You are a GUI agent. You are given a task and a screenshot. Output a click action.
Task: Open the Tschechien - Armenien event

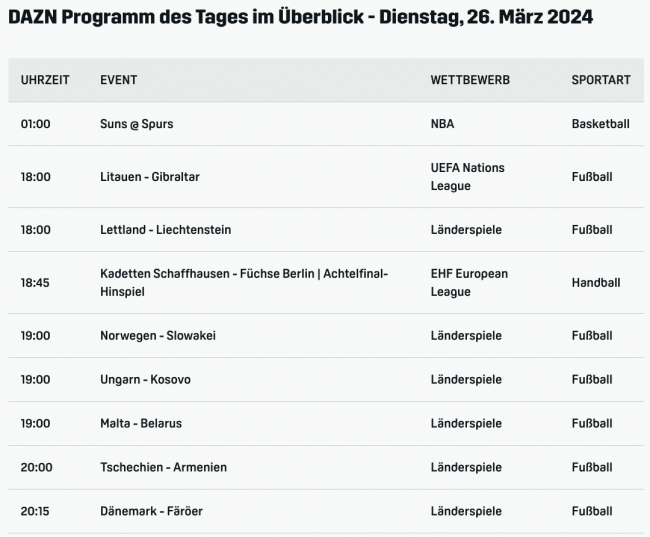point(163,468)
